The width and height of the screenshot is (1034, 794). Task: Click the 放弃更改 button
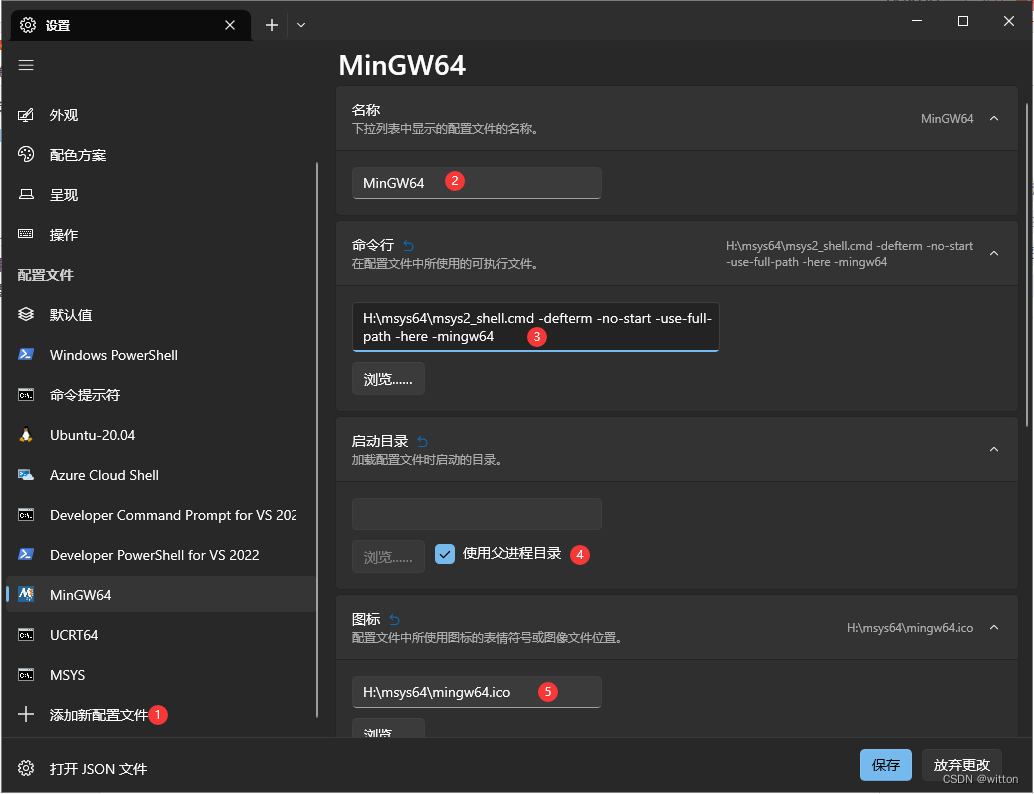(961, 765)
